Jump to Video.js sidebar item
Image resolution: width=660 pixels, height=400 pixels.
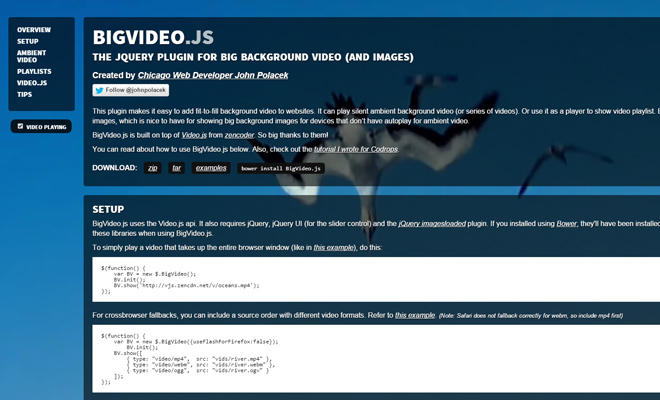pyautogui.click(x=32, y=83)
